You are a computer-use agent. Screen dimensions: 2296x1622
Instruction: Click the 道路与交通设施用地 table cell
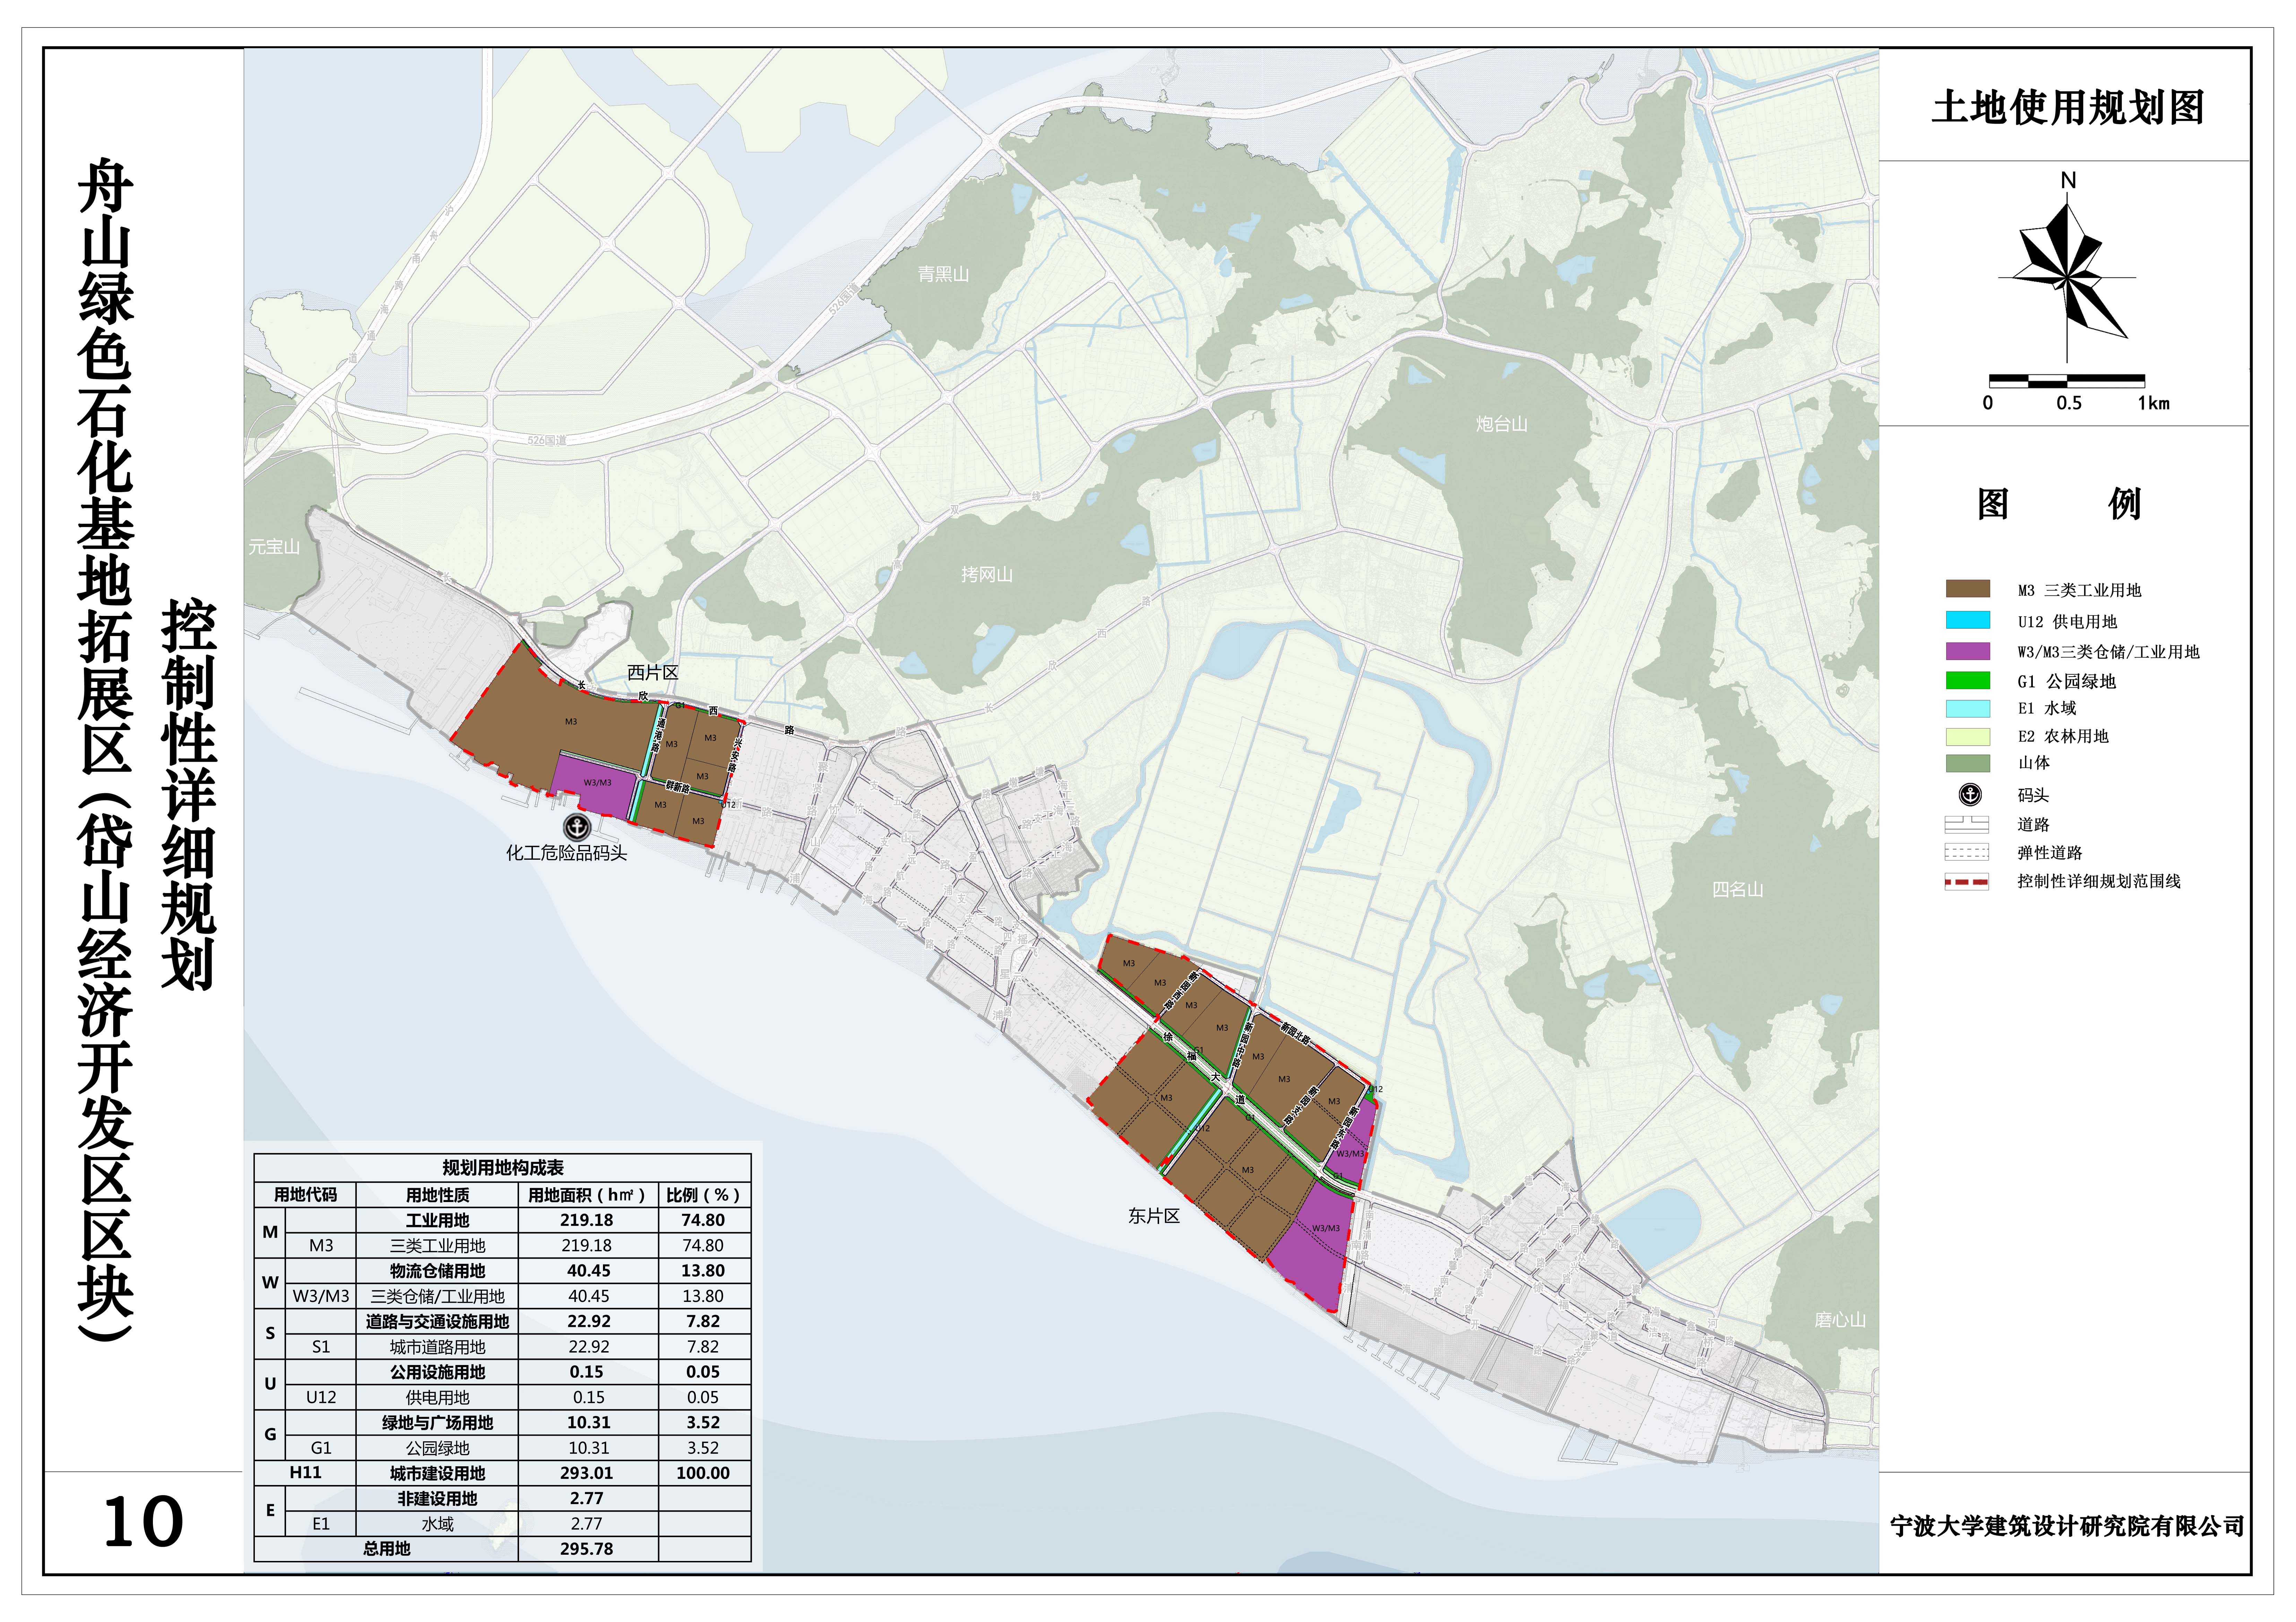pos(437,1321)
